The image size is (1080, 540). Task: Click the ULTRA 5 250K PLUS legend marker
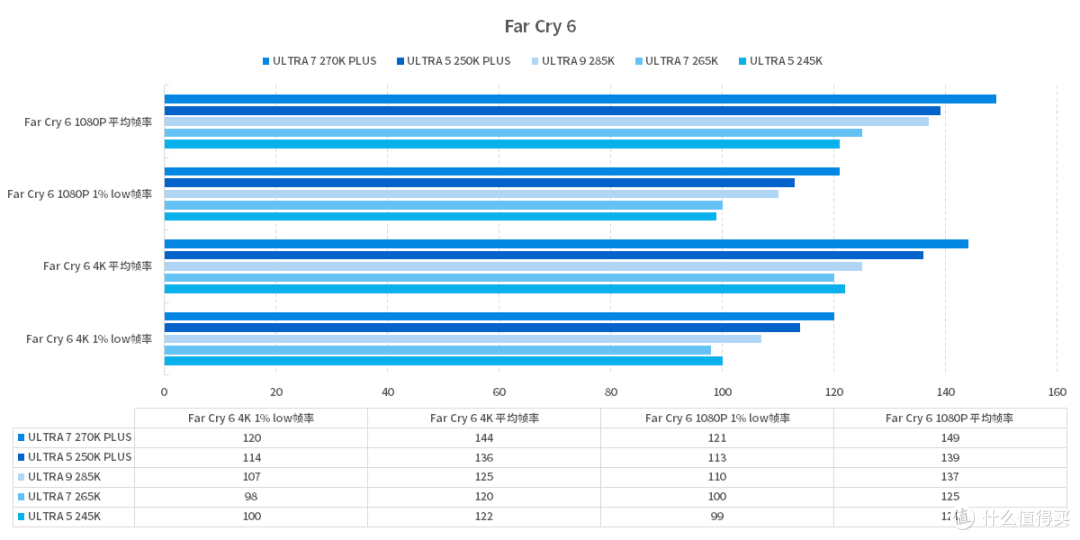[x=399, y=61]
